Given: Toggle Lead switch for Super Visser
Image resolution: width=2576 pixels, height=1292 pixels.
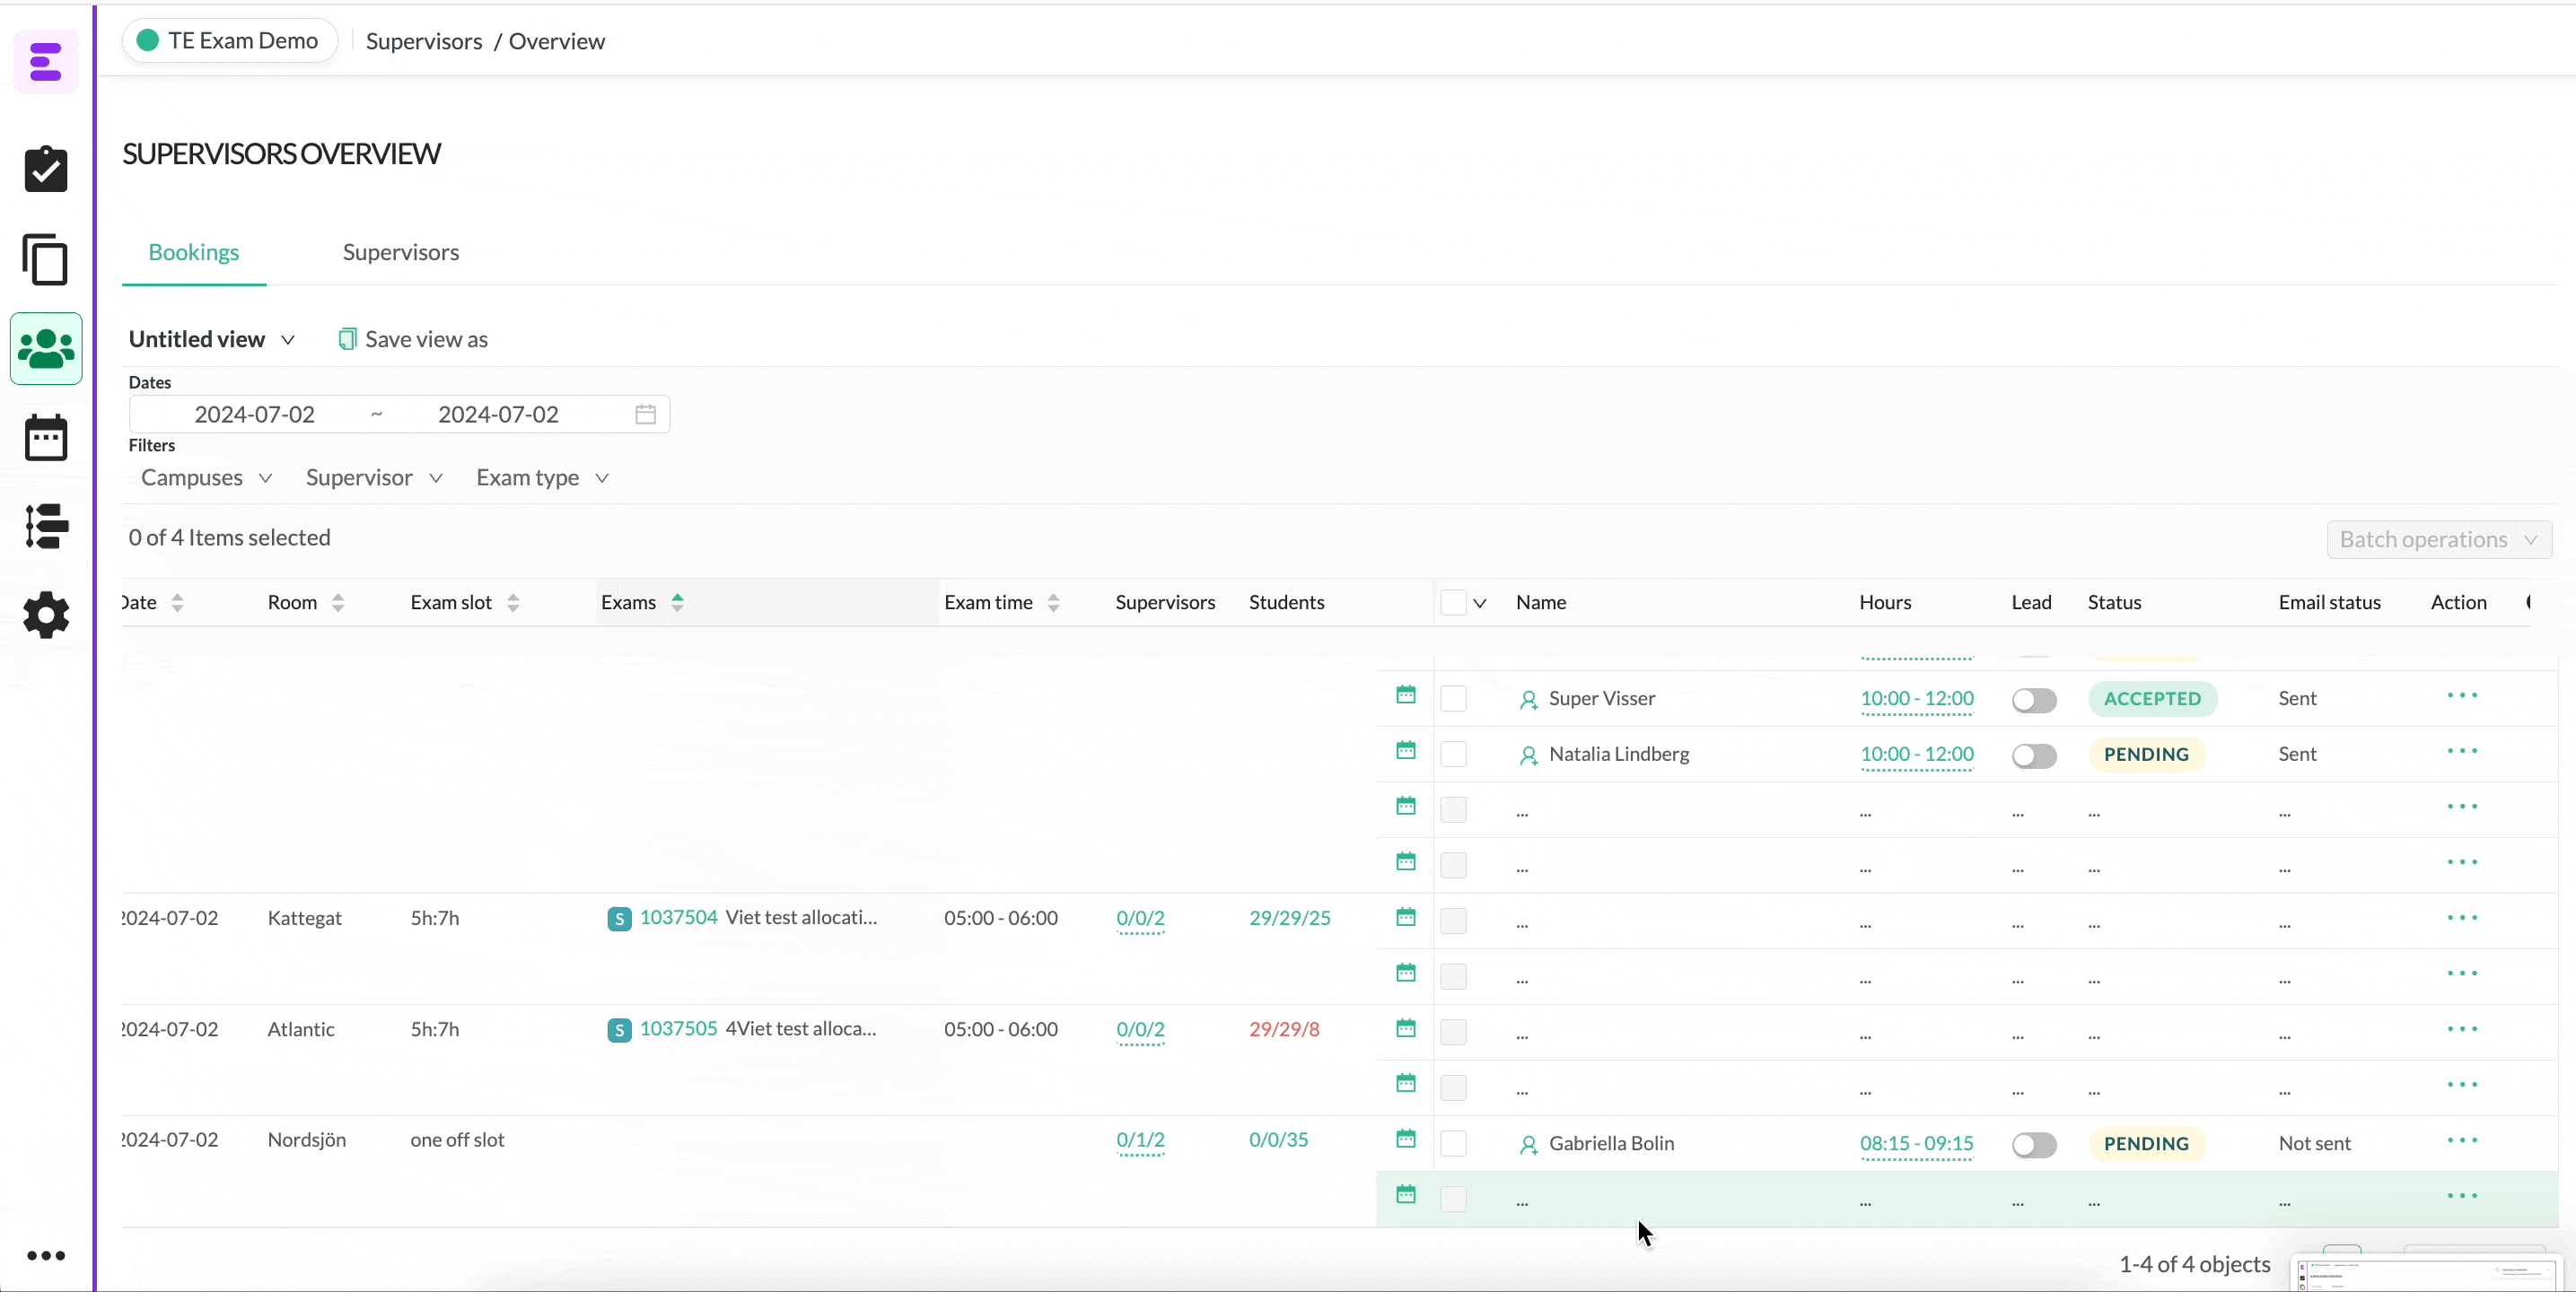Looking at the screenshot, I should [x=2034, y=700].
